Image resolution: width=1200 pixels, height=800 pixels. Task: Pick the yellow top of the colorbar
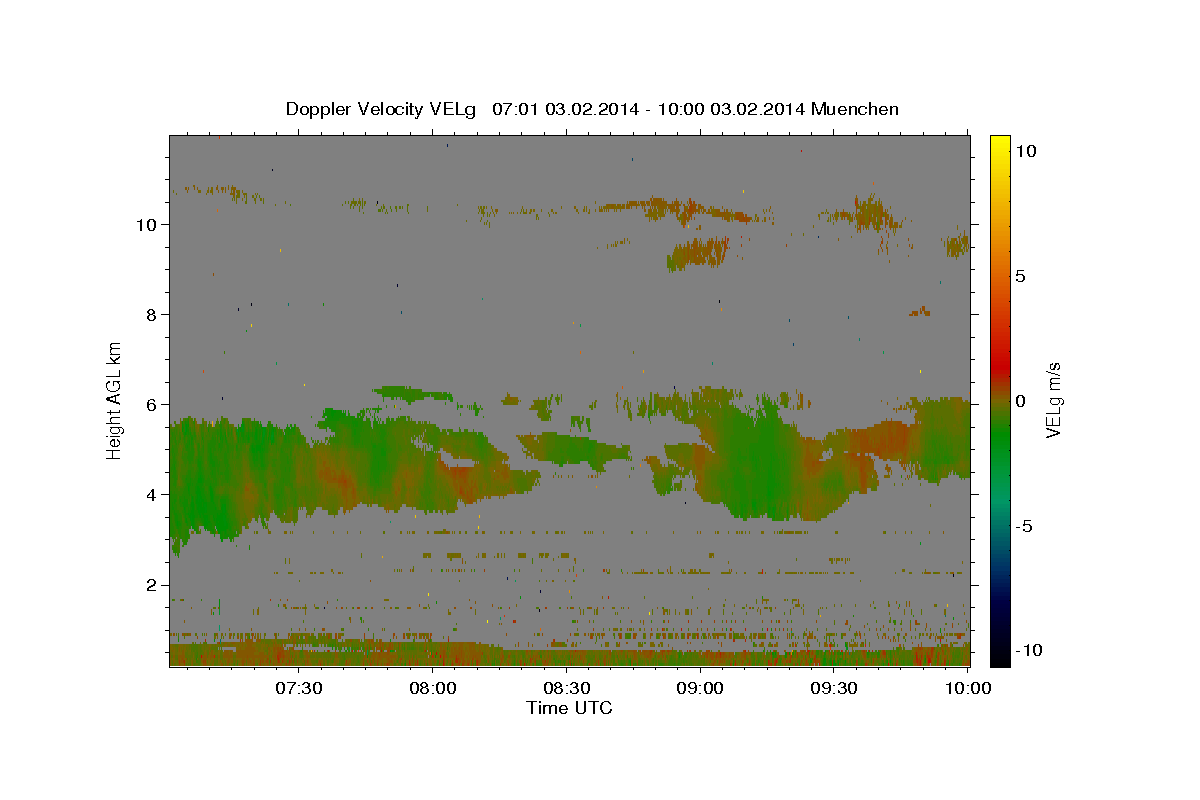coord(999,145)
